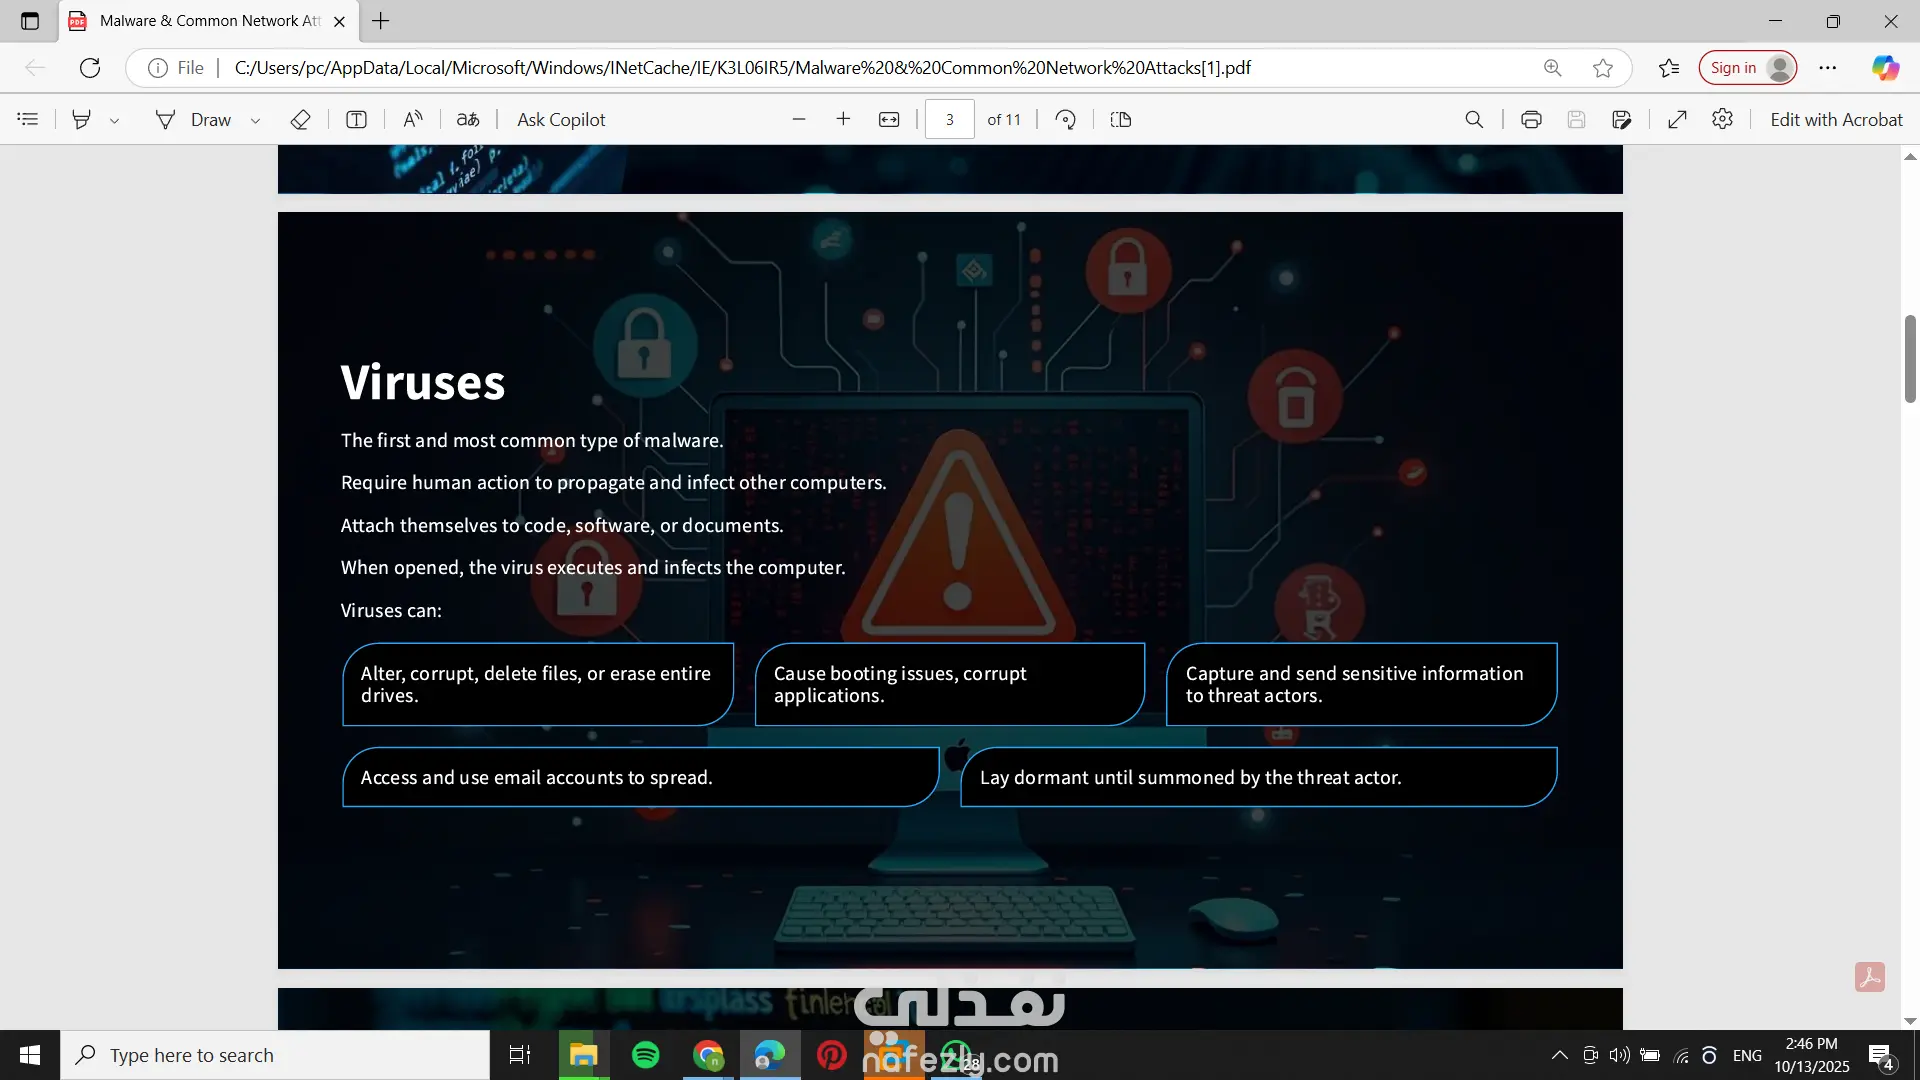Expand the Highlight tool dropdown arrow

coord(115,120)
